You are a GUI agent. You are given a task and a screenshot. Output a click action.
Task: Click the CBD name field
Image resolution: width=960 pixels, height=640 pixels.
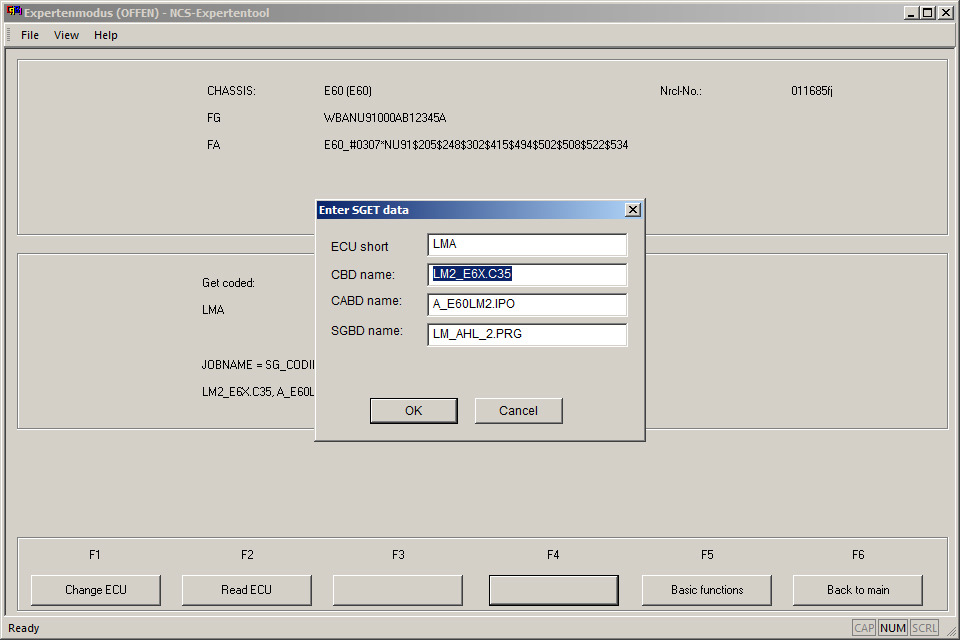pos(527,274)
